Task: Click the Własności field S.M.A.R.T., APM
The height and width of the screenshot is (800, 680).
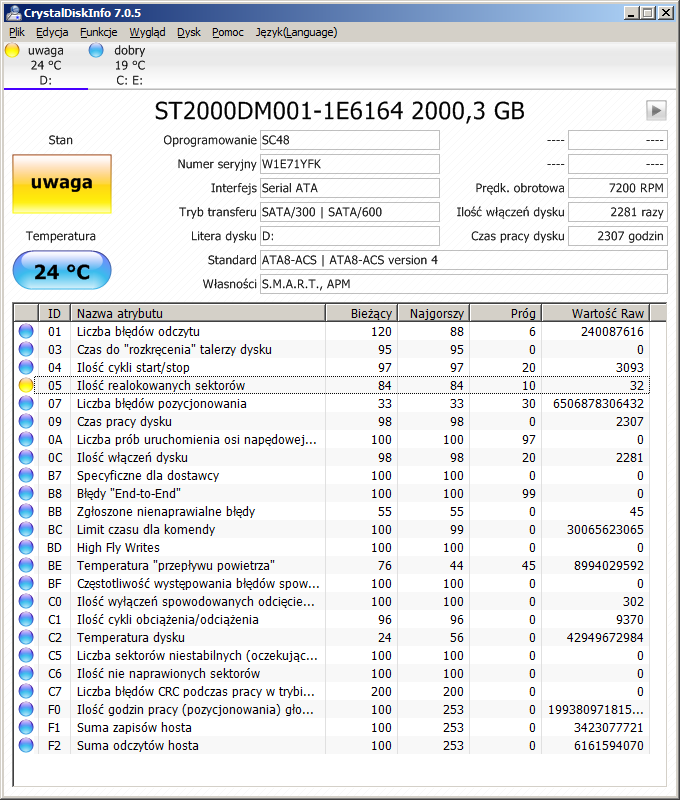Action: (464, 284)
